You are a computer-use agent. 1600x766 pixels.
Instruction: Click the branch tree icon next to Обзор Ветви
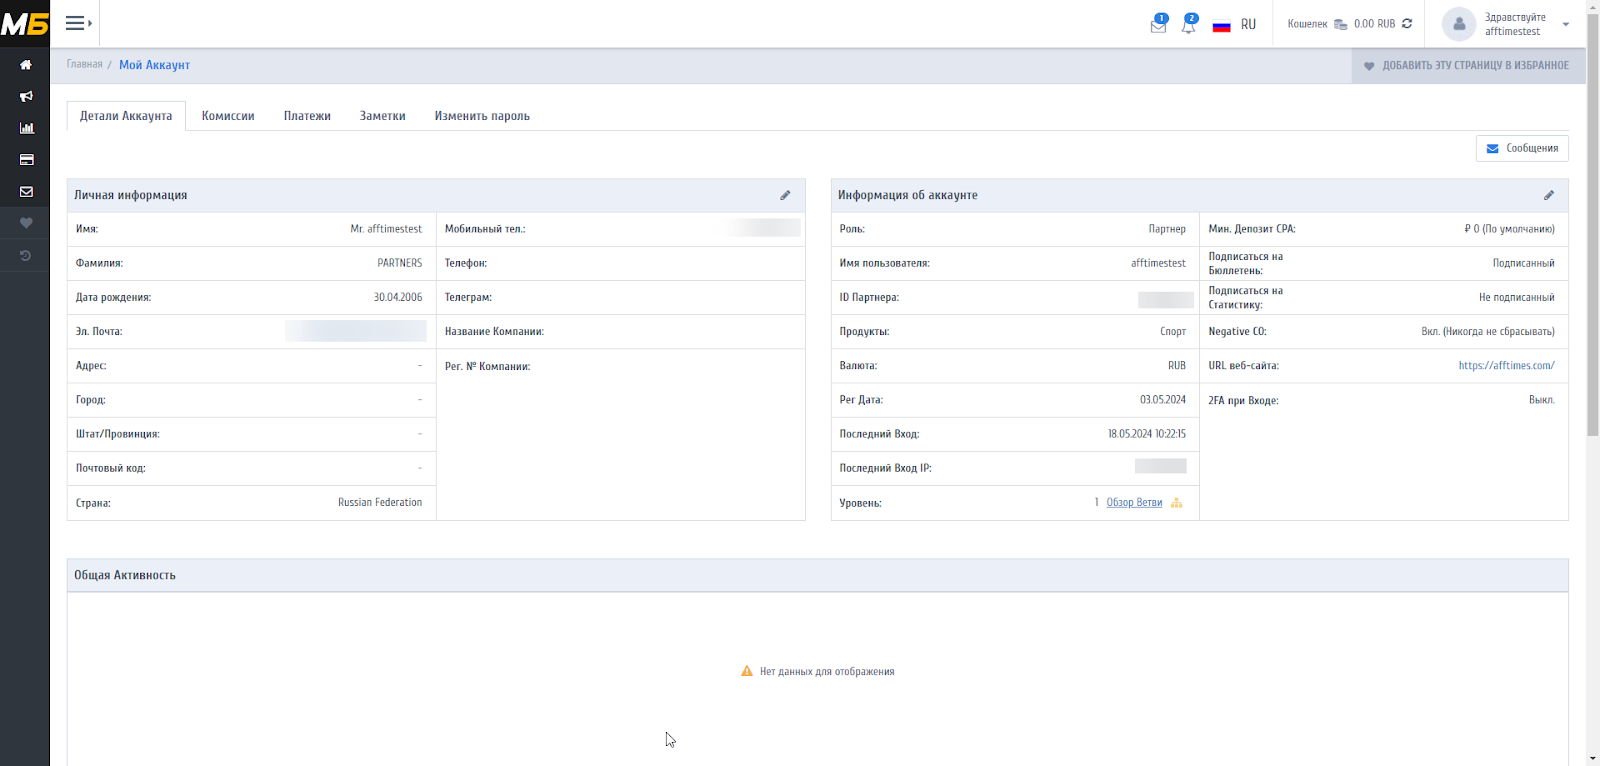pyautogui.click(x=1177, y=503)
